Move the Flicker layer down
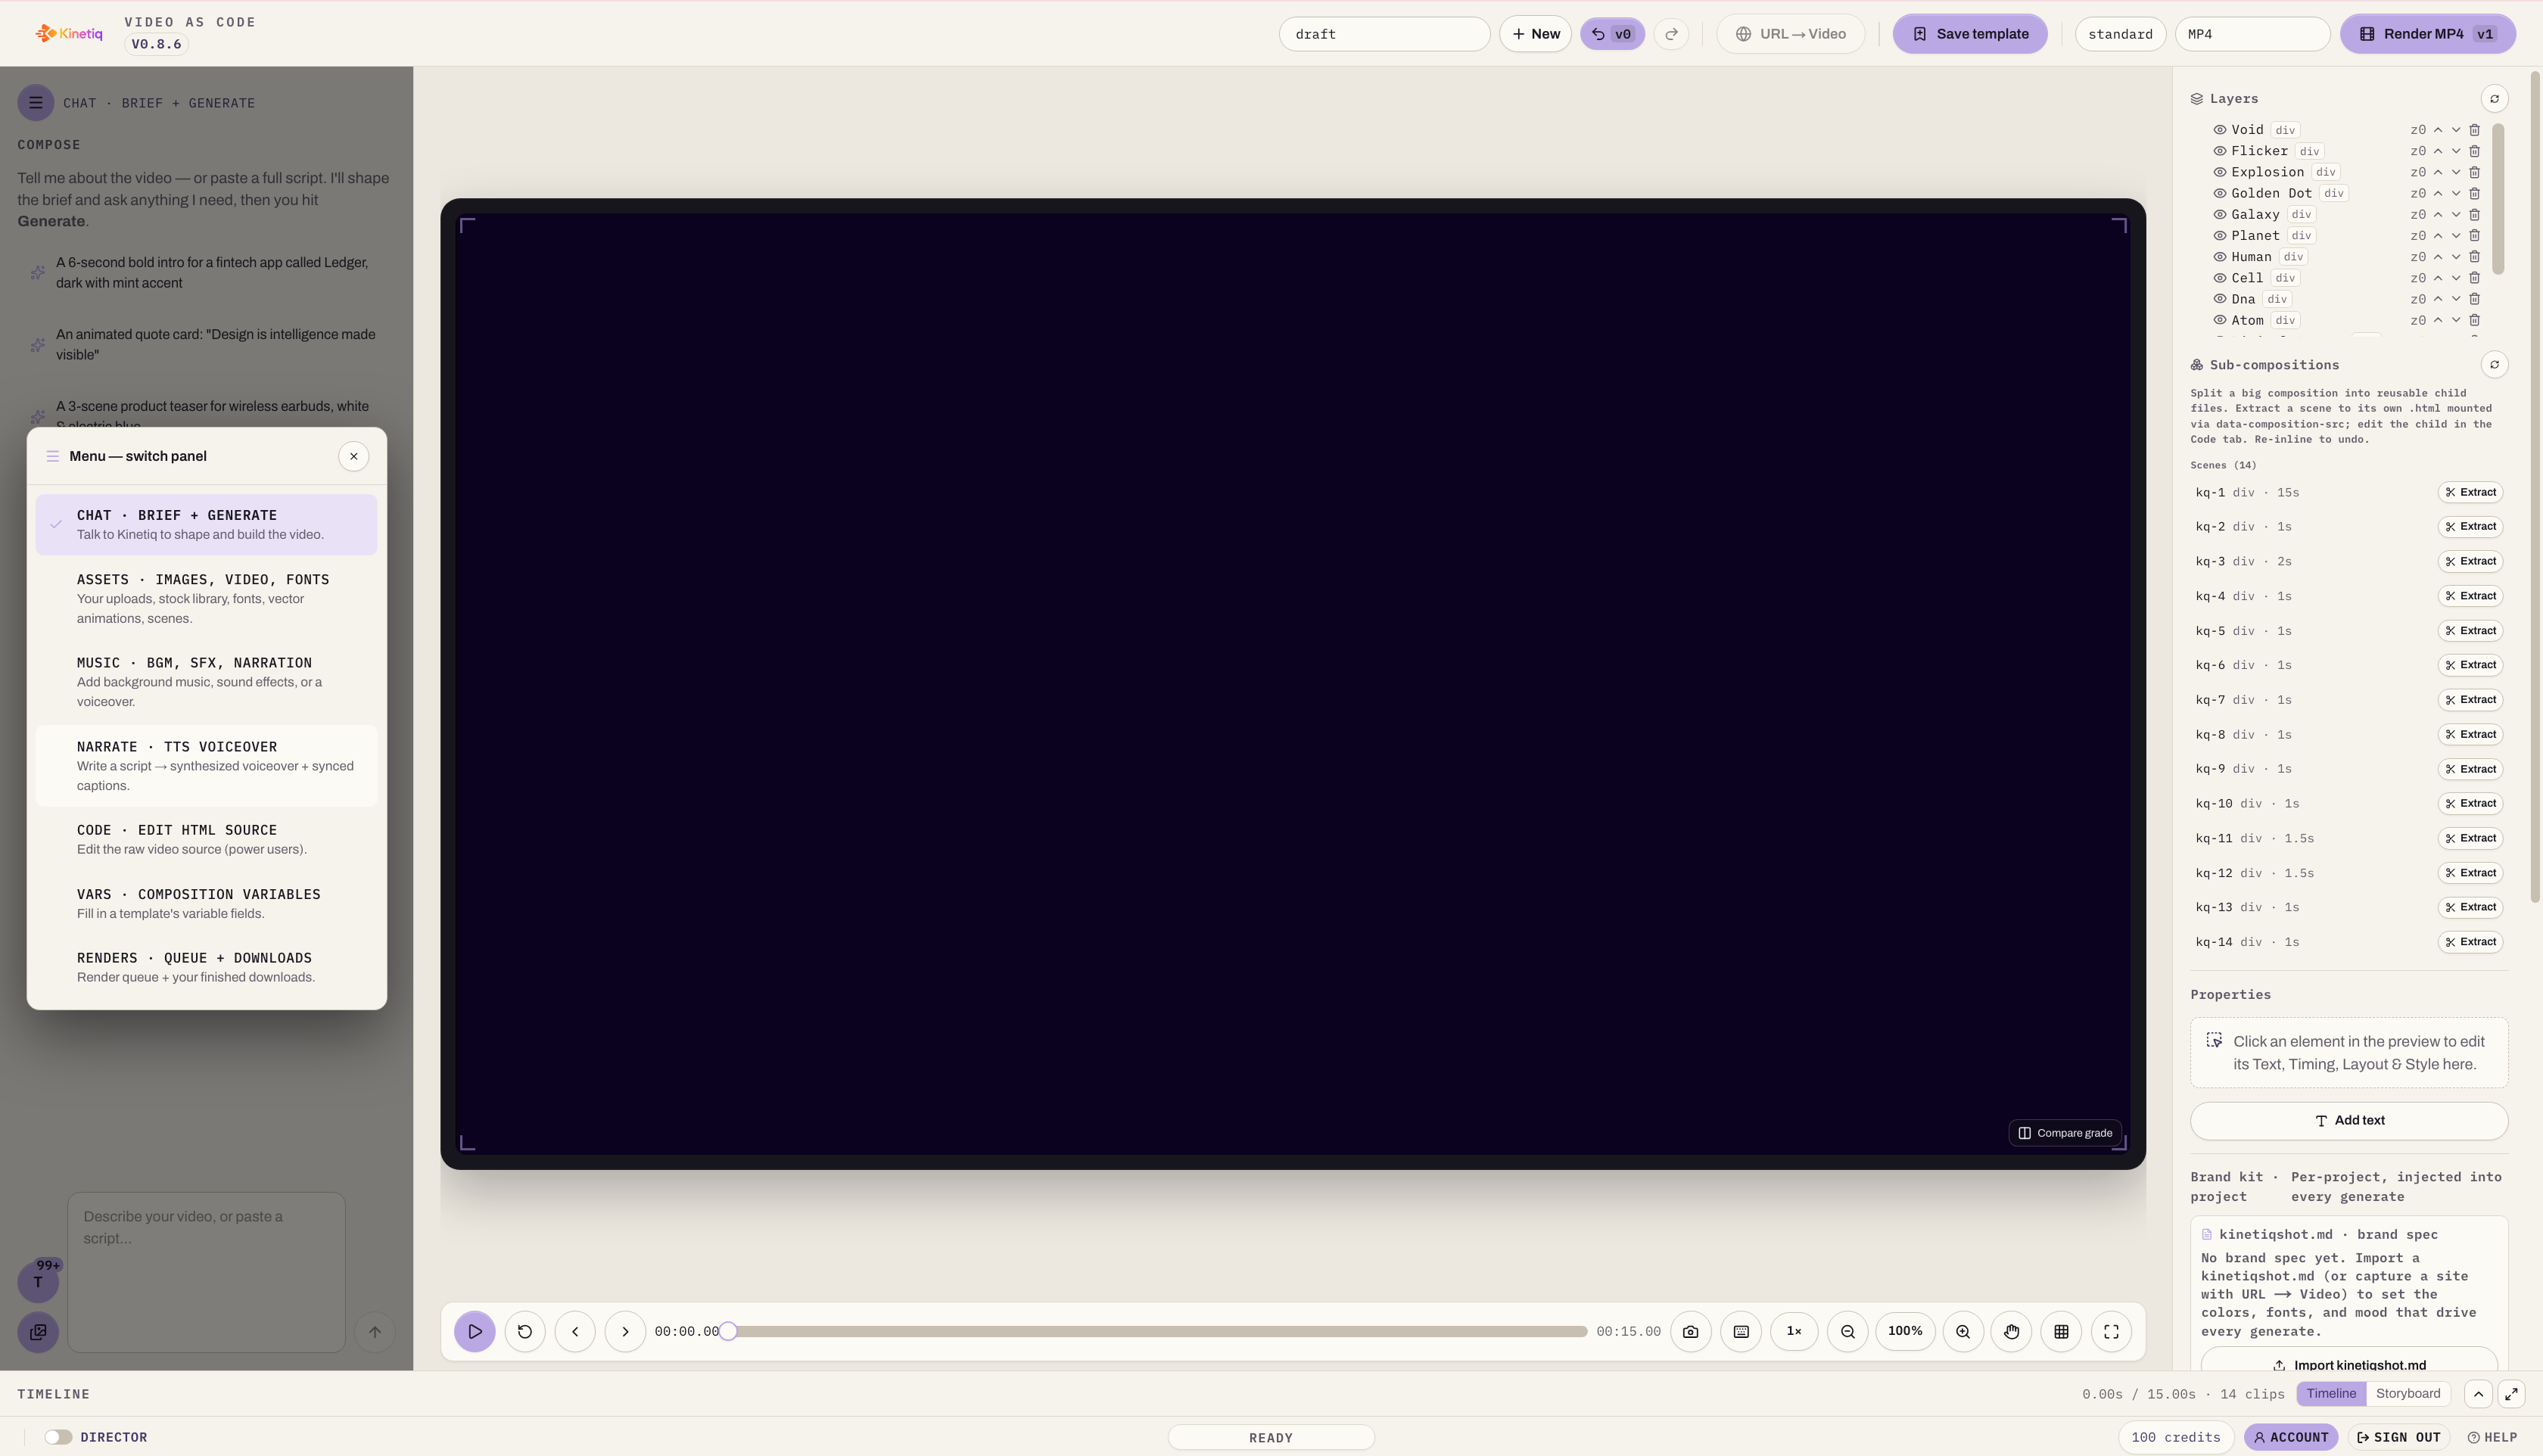Viewport: 2543px width, 1456px height. coord(2456,151)
